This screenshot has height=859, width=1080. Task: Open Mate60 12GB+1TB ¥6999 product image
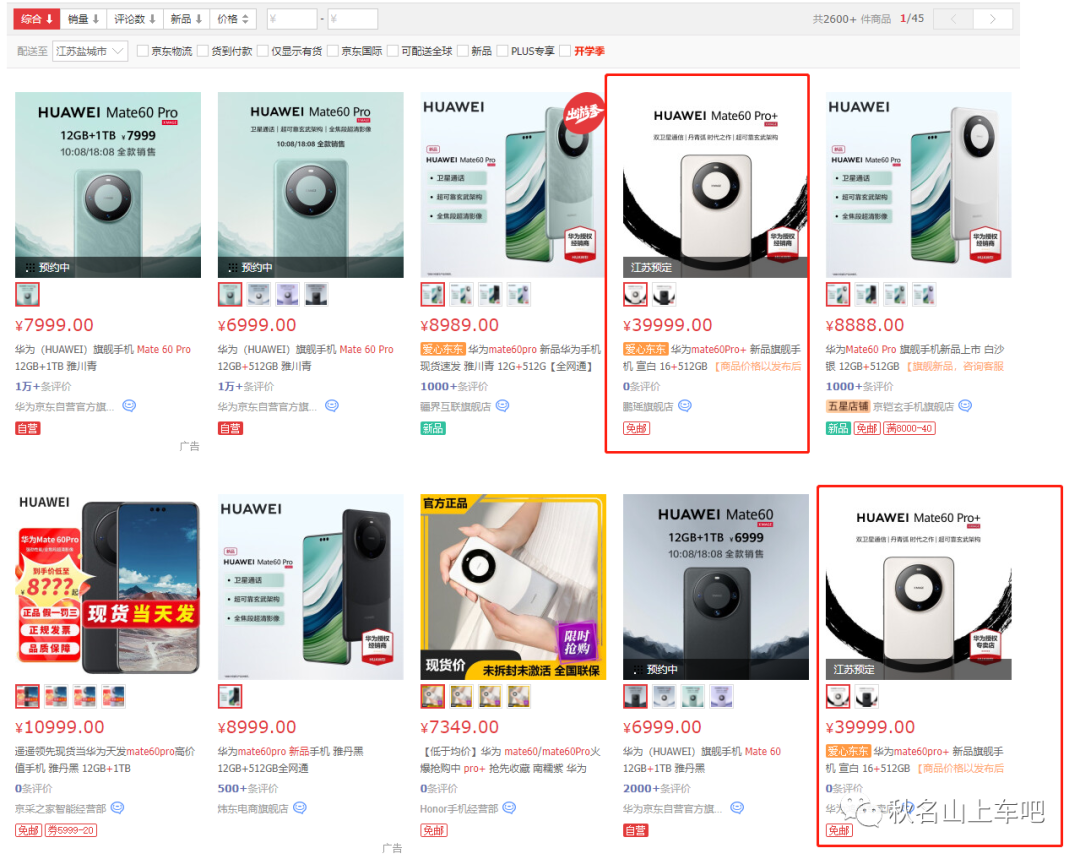point(716,587)
